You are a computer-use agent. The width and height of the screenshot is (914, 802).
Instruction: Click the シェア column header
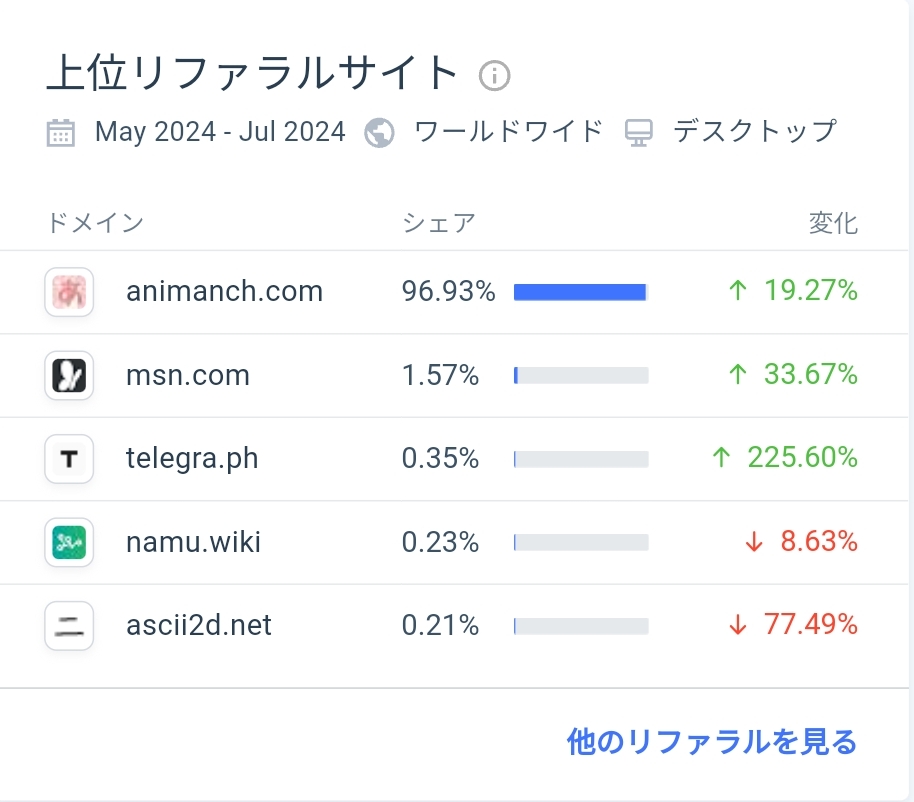point(439,223)
